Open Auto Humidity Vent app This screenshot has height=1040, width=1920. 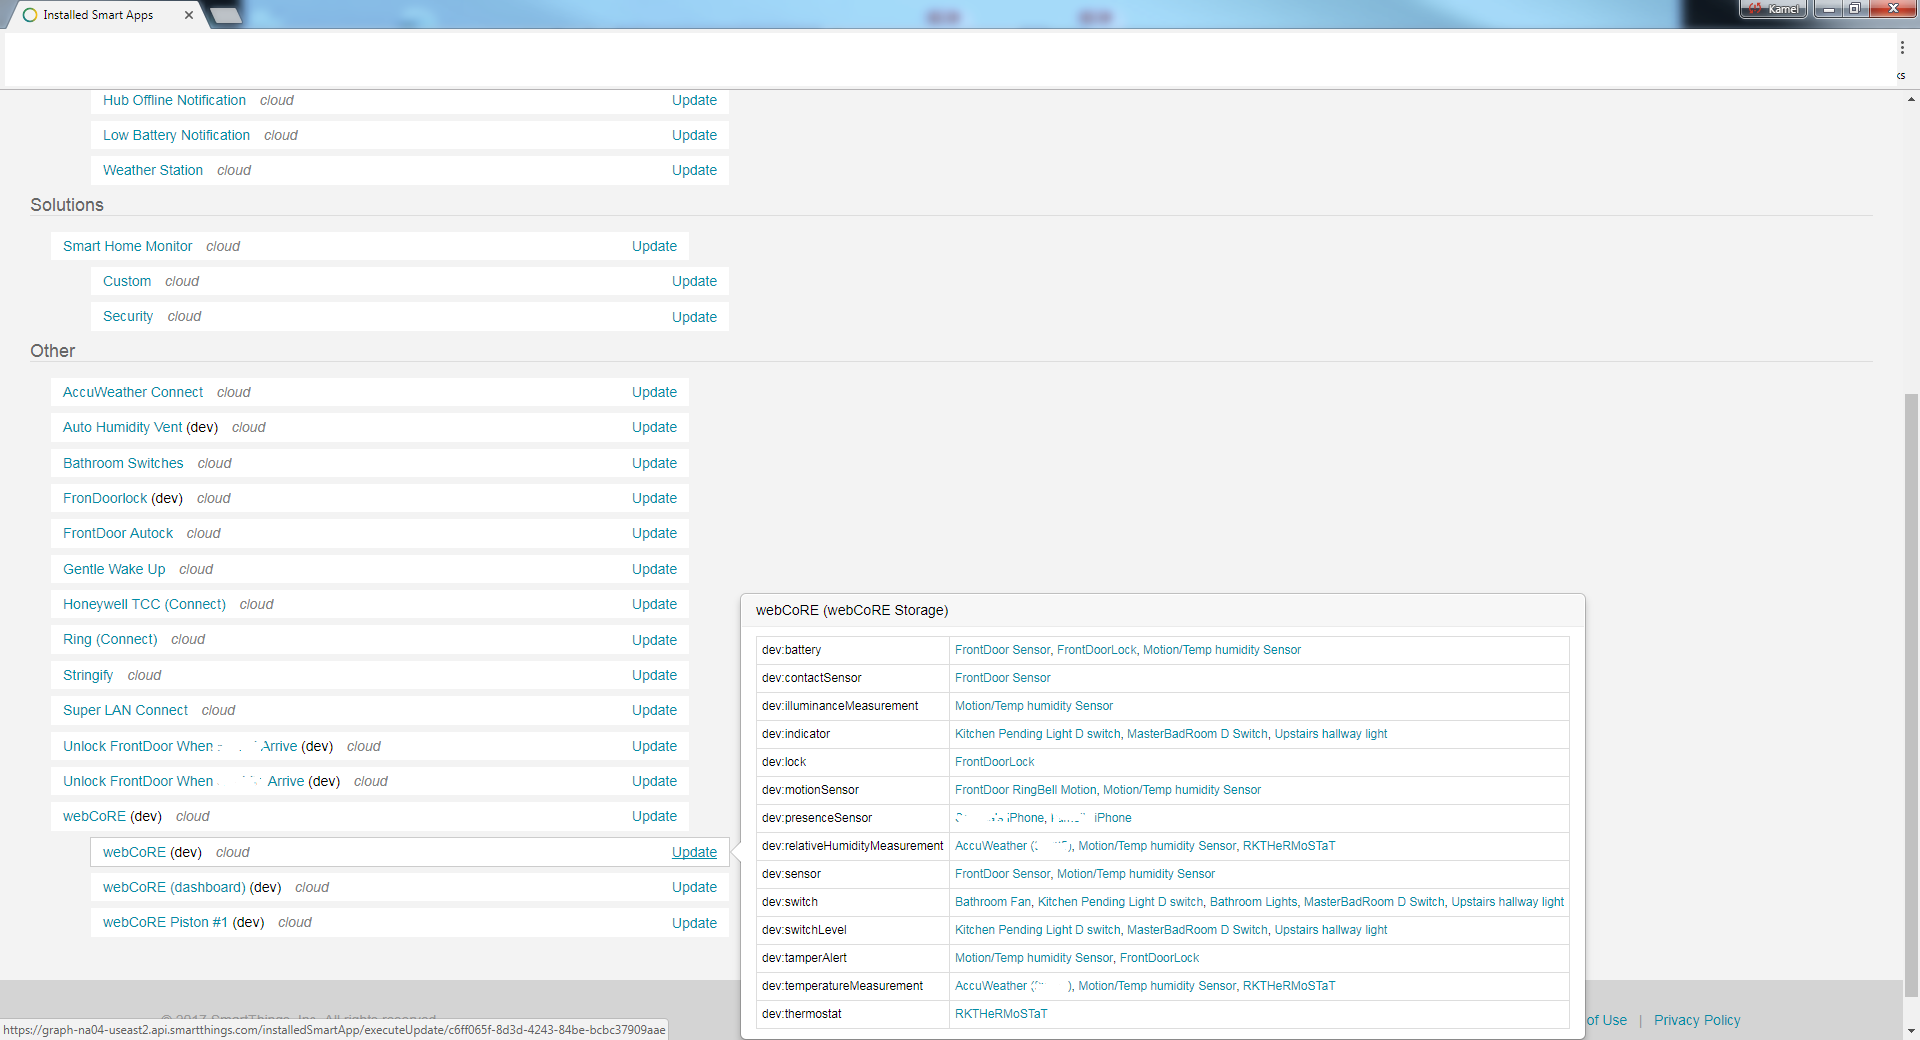[122, 427]
